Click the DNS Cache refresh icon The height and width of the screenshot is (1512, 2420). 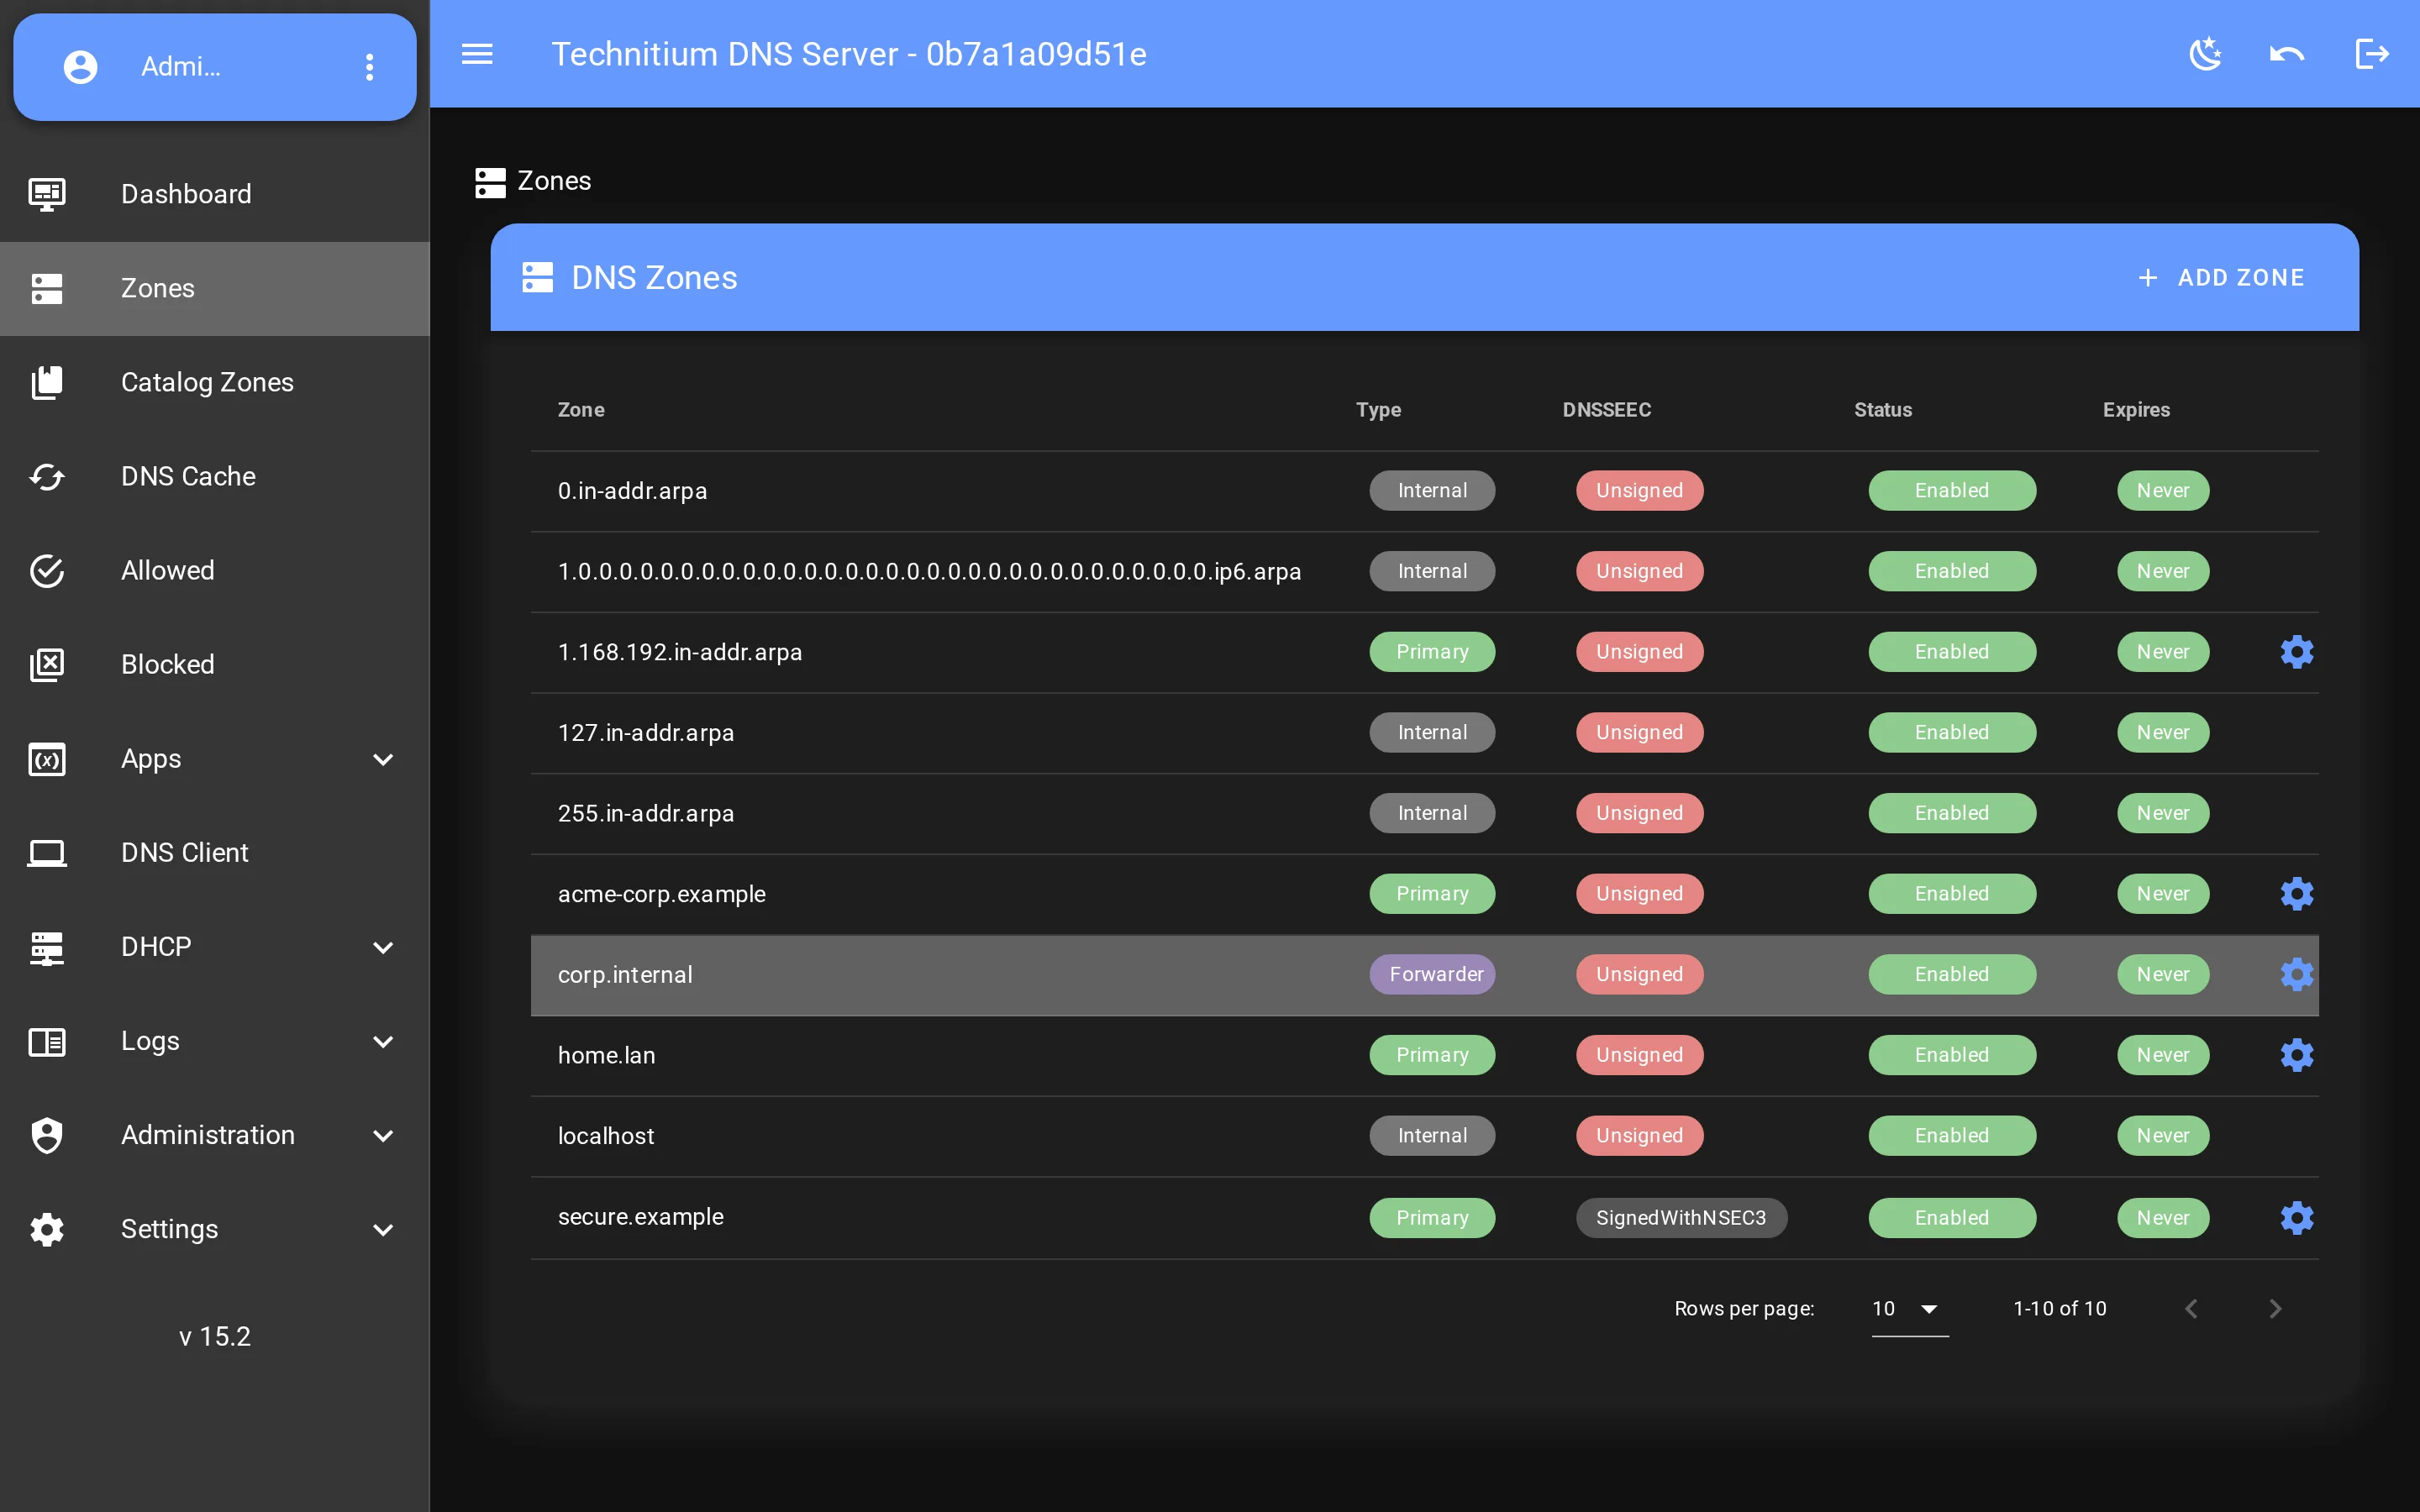coord(47,476)
